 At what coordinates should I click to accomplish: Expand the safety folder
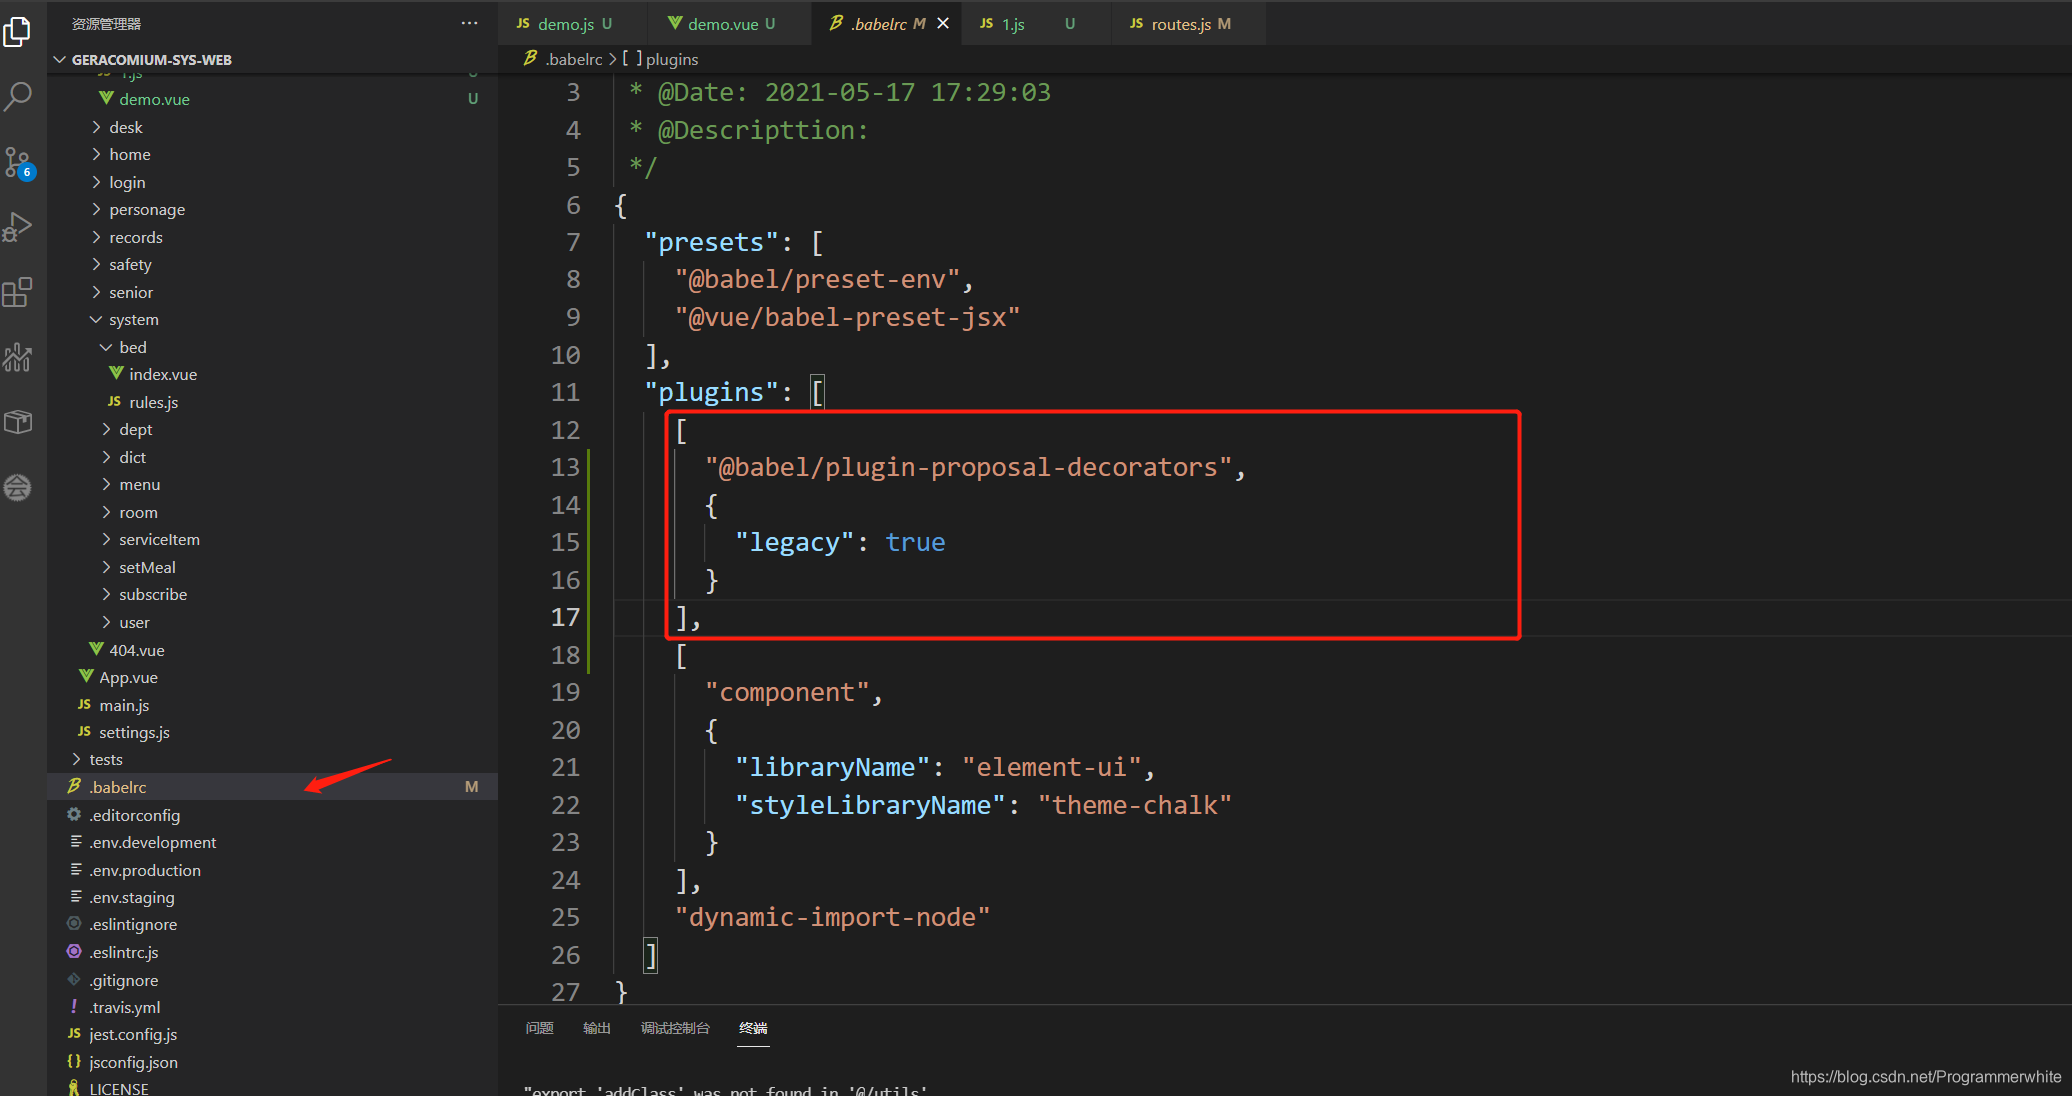(273, 264)
